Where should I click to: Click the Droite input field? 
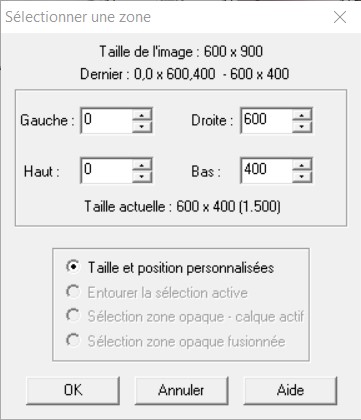coord(267,121)
